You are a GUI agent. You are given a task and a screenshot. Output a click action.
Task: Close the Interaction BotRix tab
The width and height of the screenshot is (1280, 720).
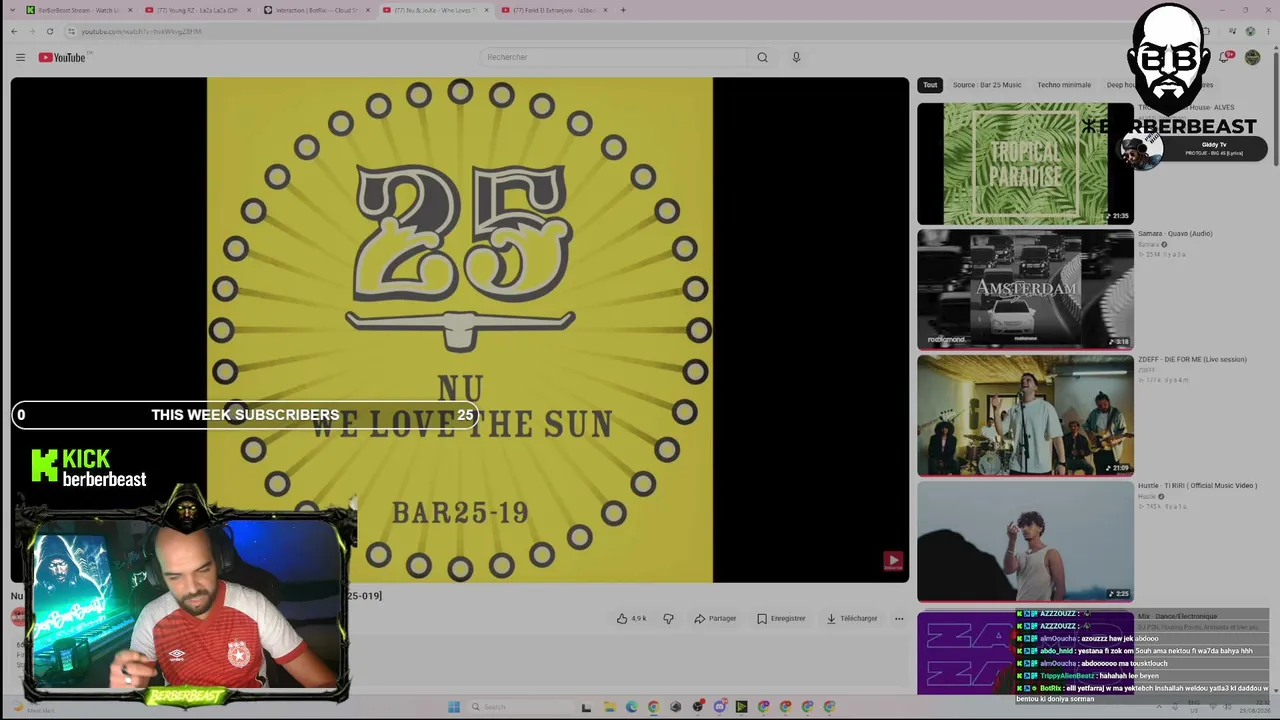click(x=368, y=10)
